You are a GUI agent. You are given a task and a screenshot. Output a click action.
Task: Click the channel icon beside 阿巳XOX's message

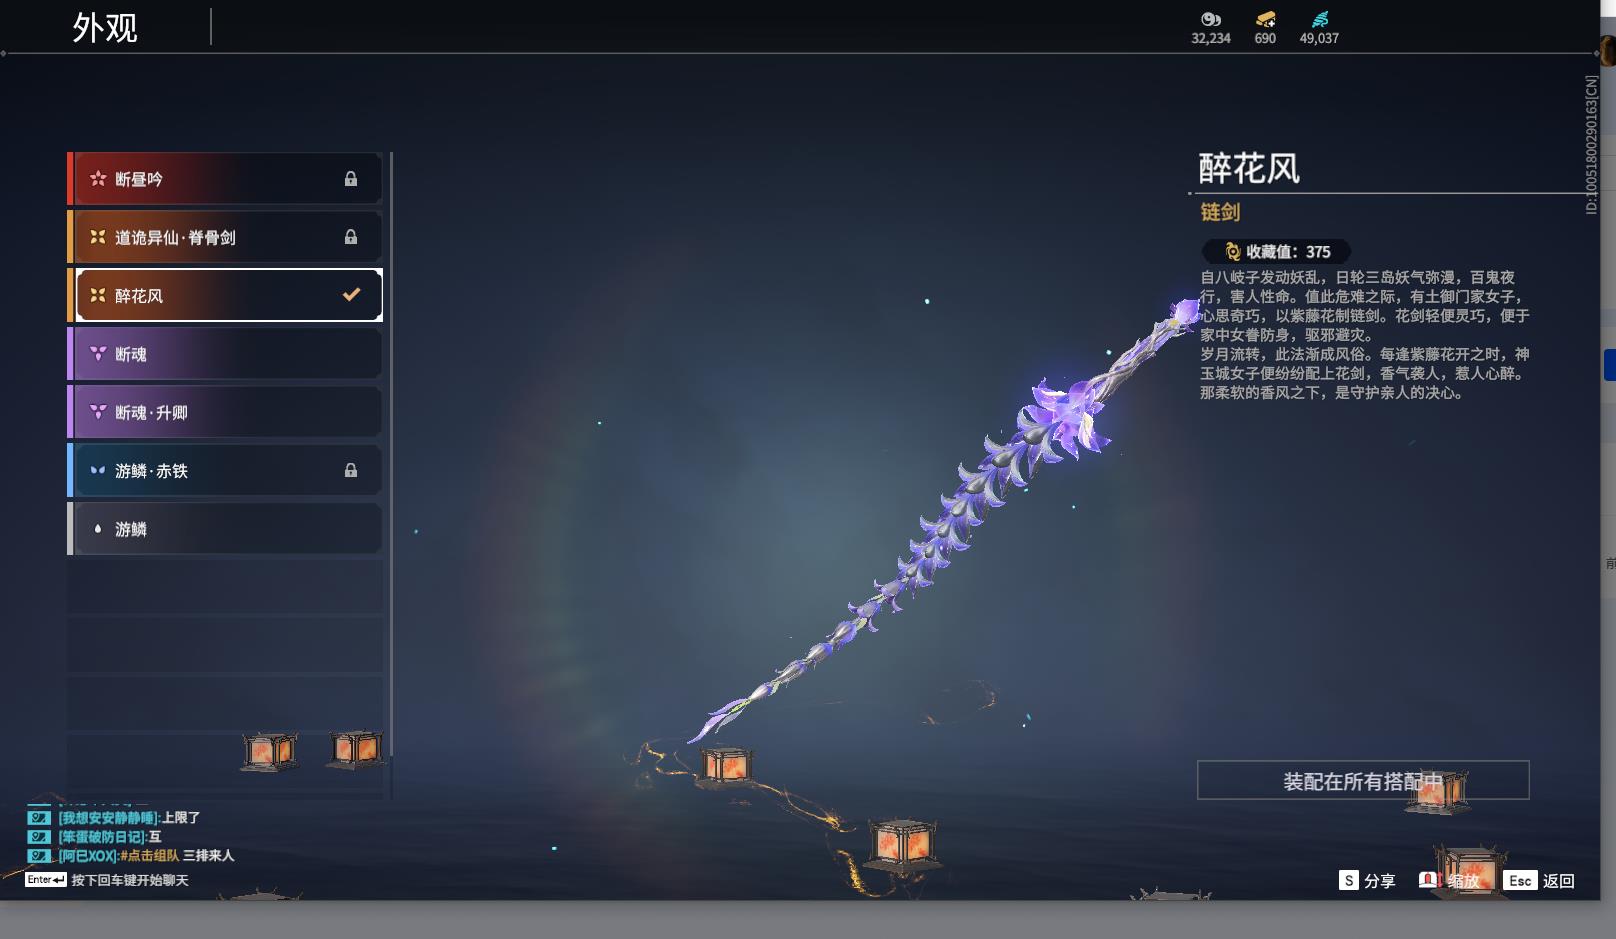click(39, 856)
